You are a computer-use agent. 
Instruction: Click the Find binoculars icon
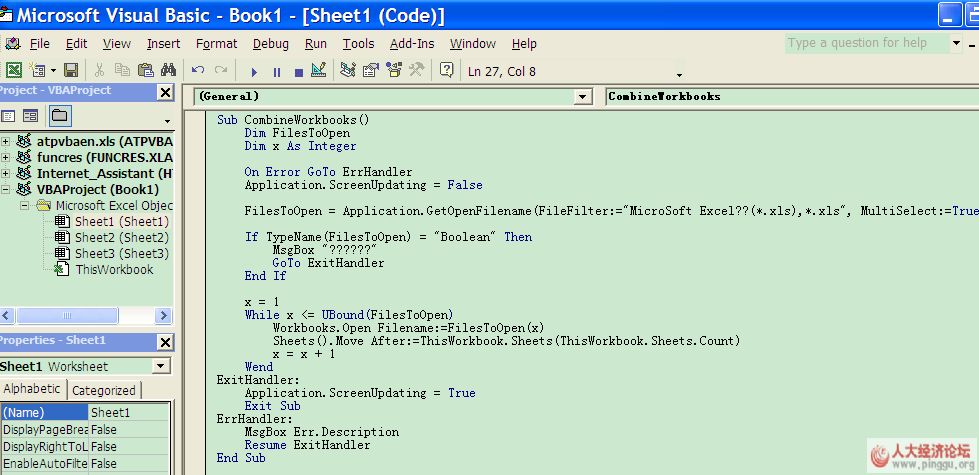pyautogui.click(x=169, y=70)
